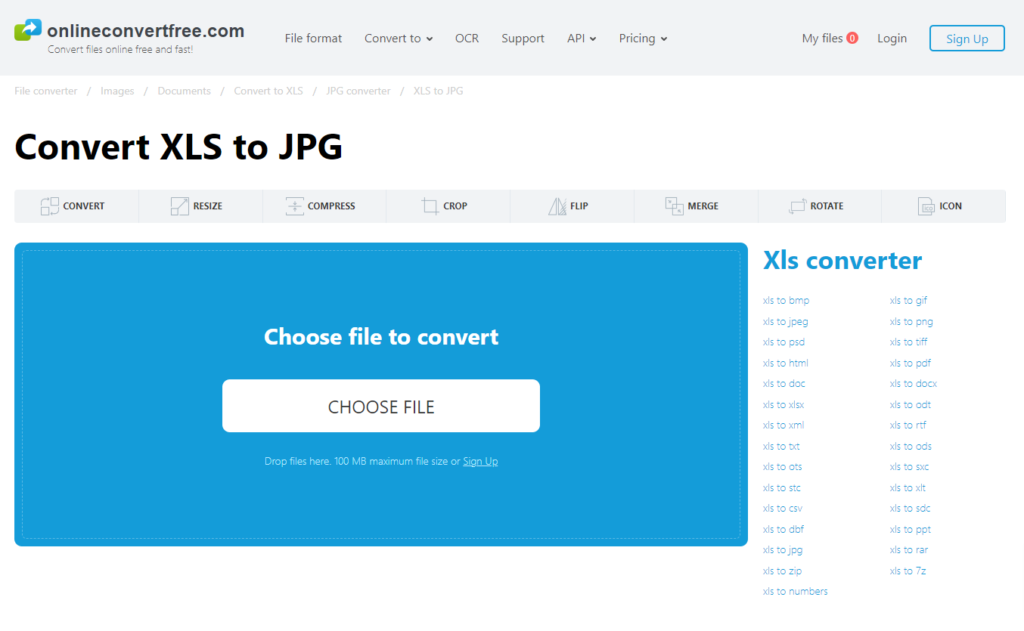
Task: Go to the Support page
Action: click(x=522, y=38)
